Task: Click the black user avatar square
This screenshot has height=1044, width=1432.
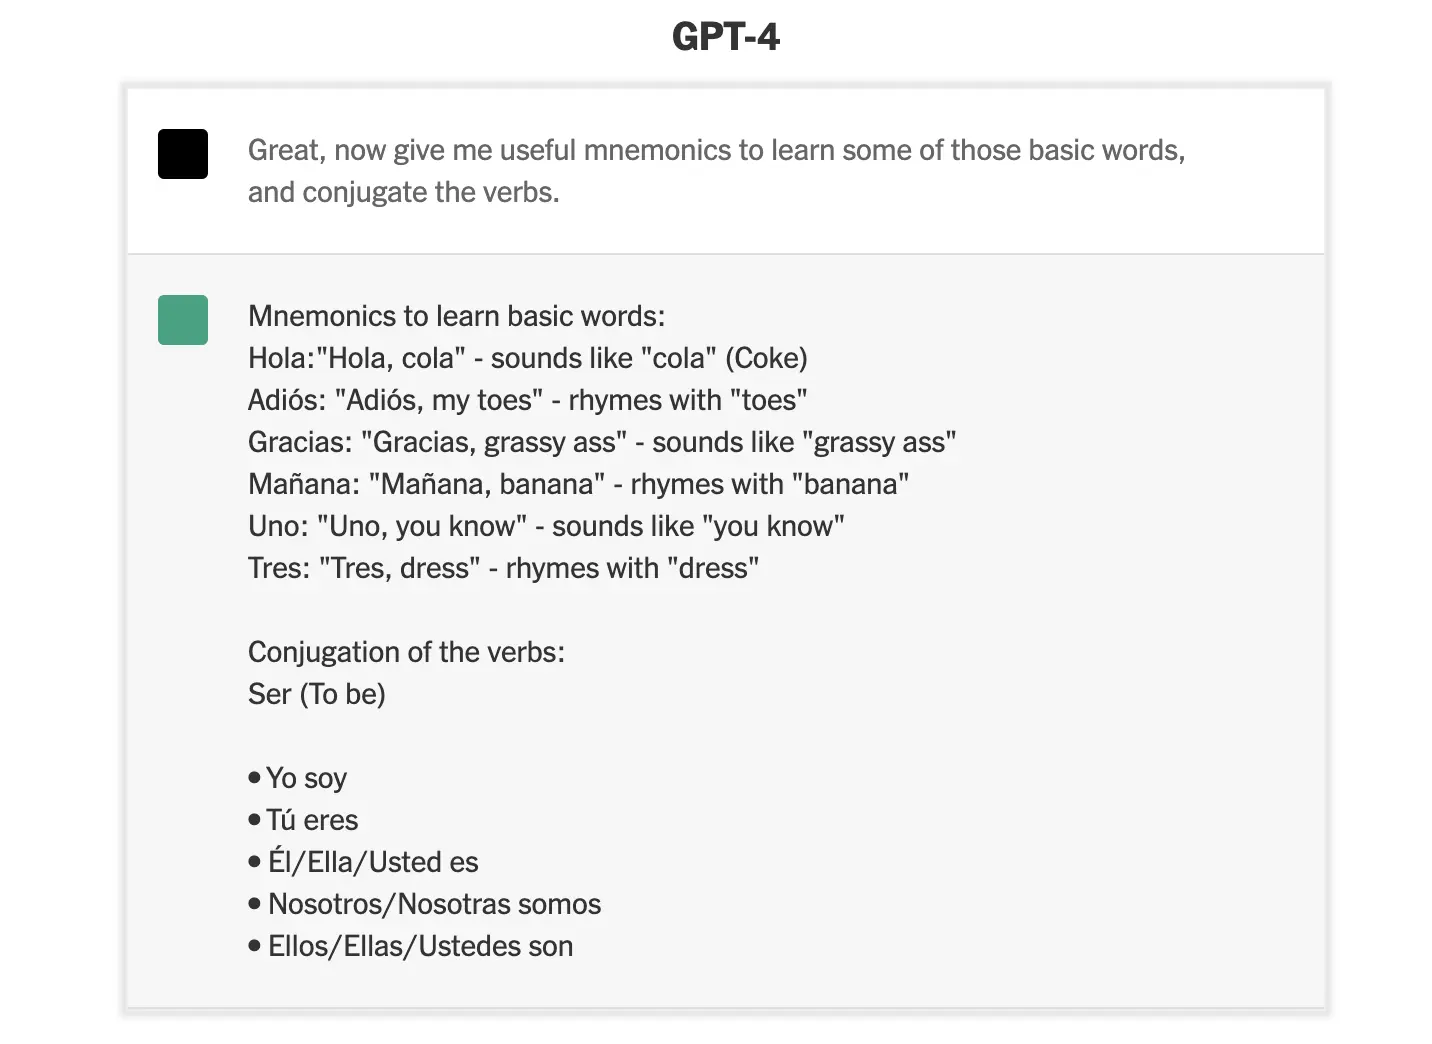Action: pyautogui.click(x=183, y=154)
